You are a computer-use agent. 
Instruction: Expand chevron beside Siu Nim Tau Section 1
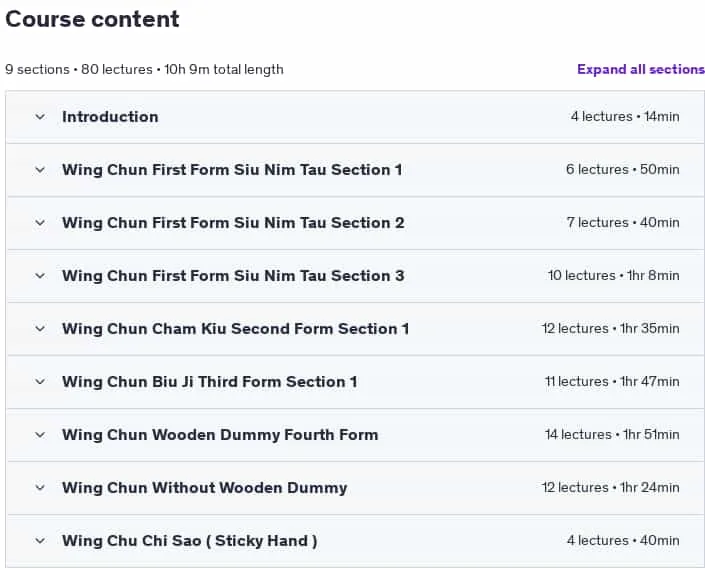click(x=40, y=170)
